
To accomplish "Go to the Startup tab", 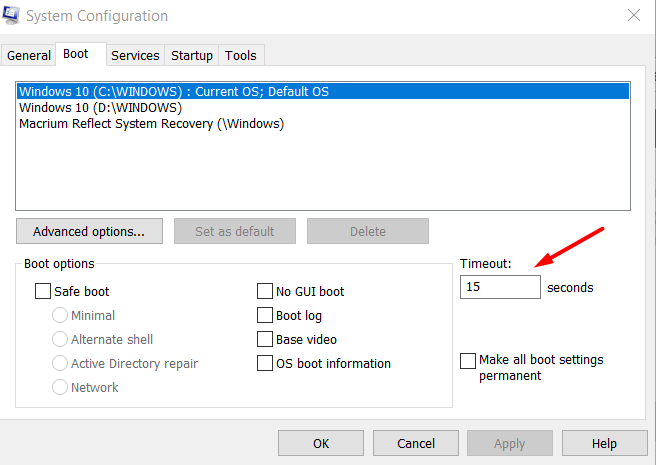I will pos(192,55).
